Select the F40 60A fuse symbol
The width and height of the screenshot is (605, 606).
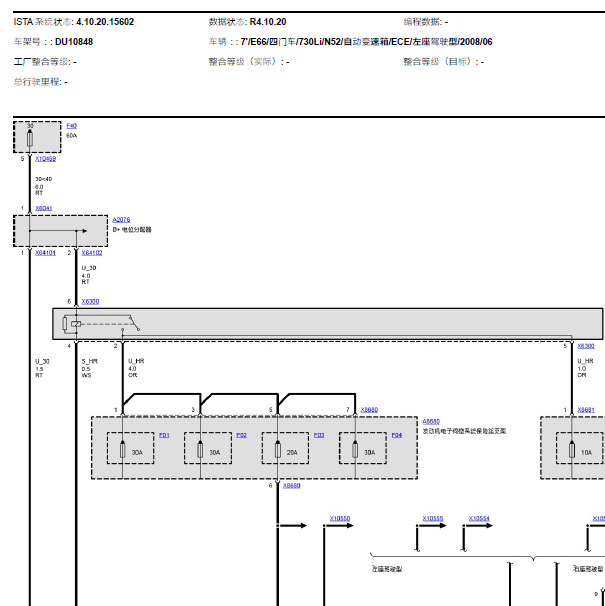pos(30,139)
